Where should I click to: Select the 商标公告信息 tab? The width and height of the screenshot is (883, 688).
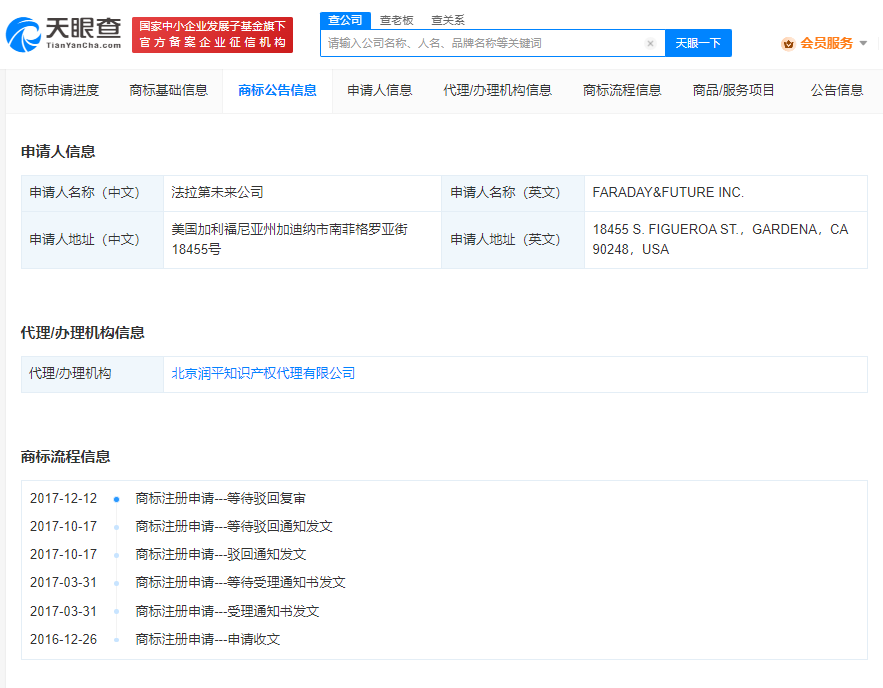pos(277,90)
